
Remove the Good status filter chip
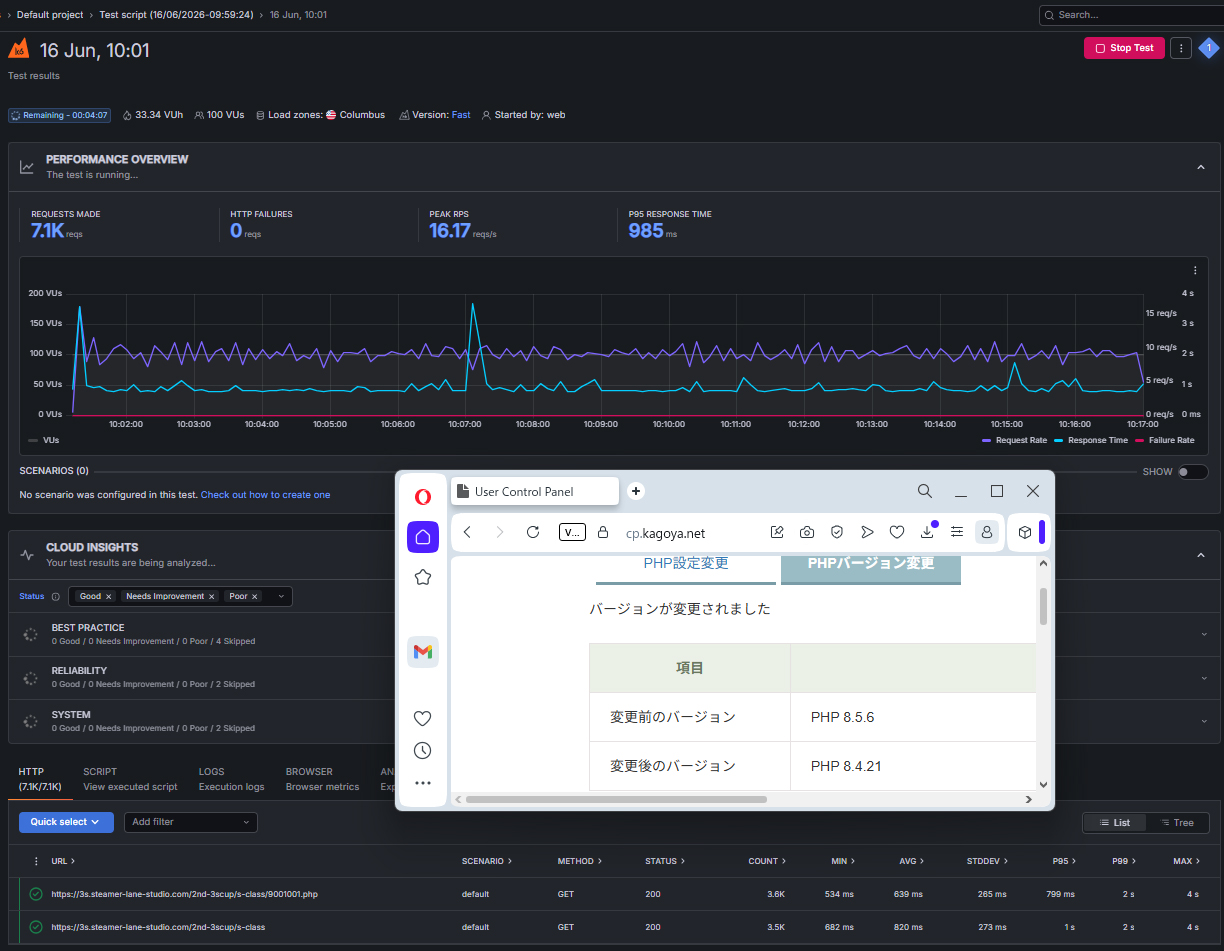pyautogui.click(x=108, y=596)
